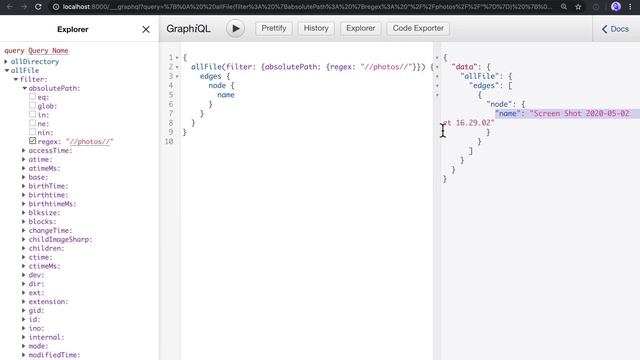Expand the children: field

pos(24,248)
